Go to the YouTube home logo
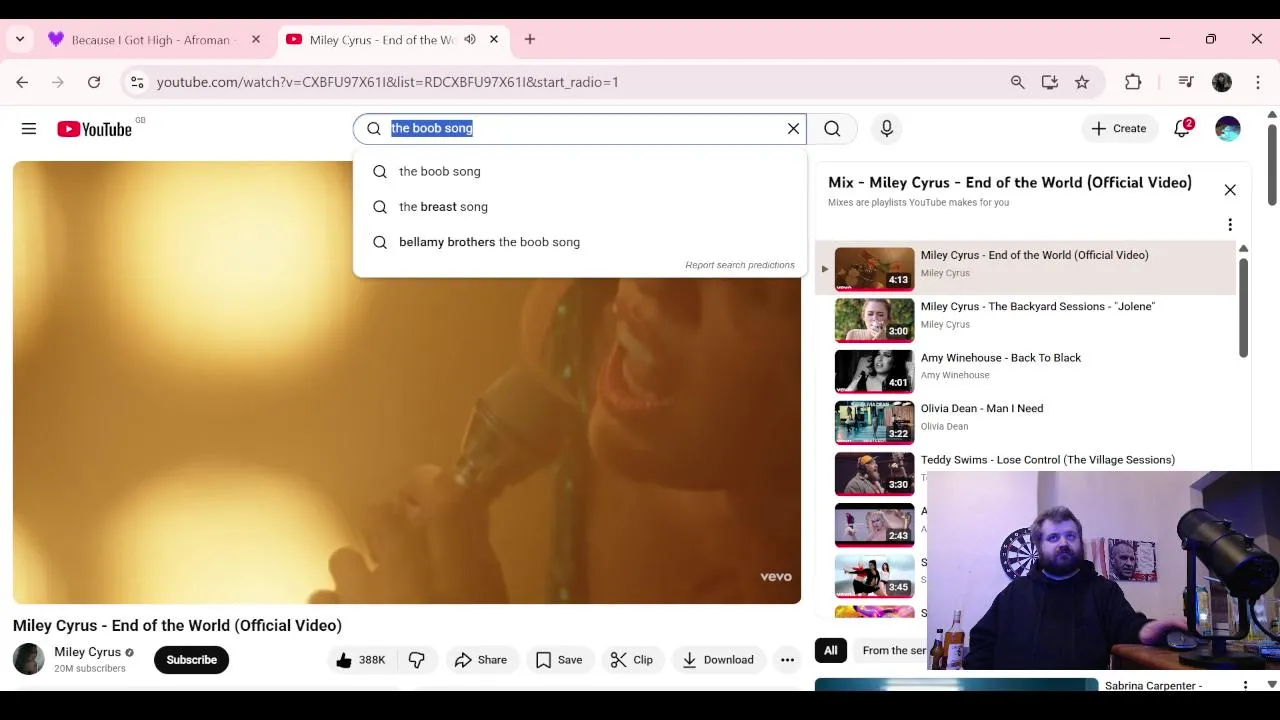The height and width of the screenshot is (720, 1280). click(x=94, y=129)
